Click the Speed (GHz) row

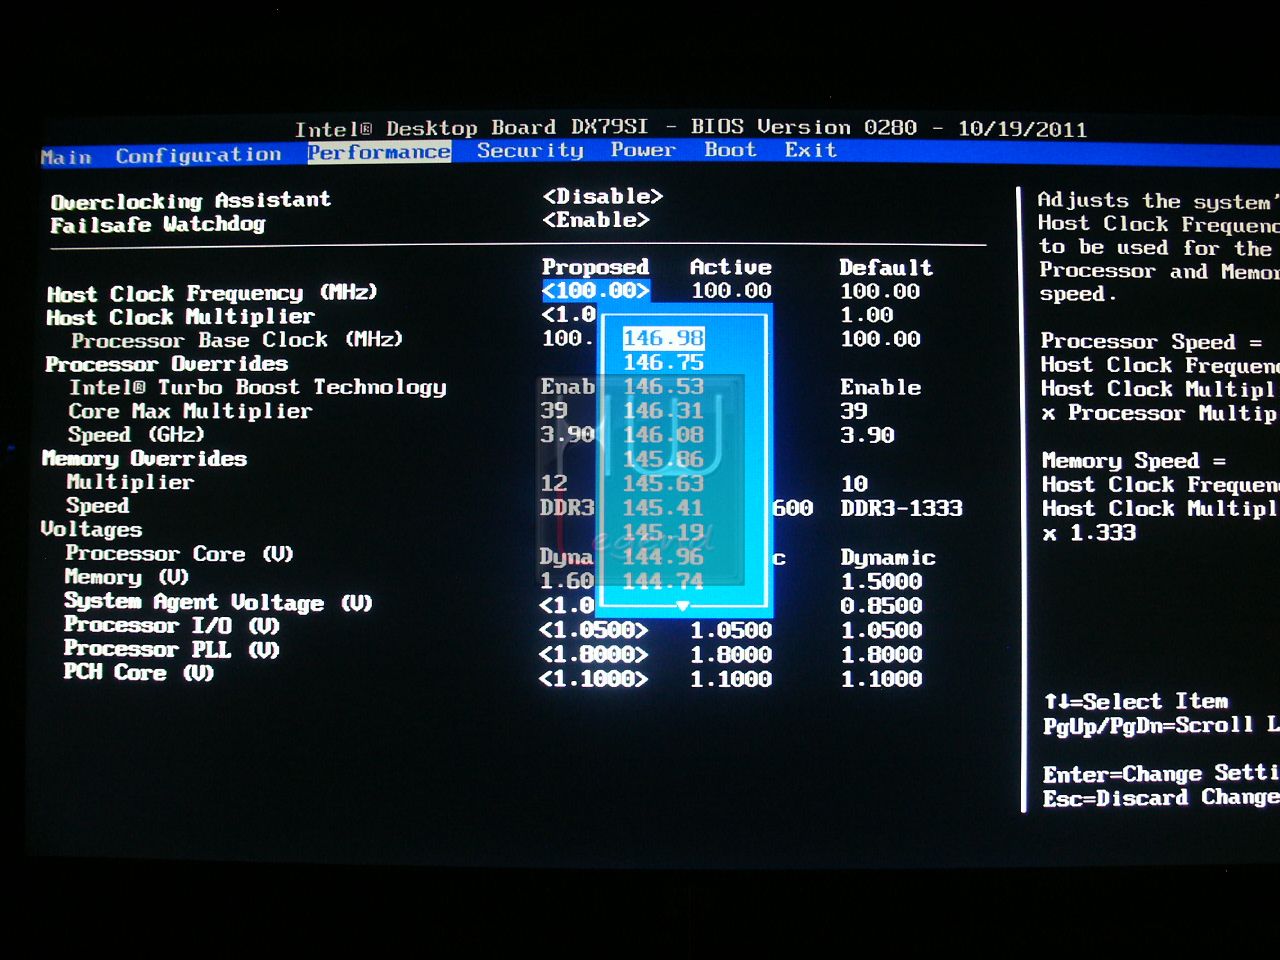(136, 435)
